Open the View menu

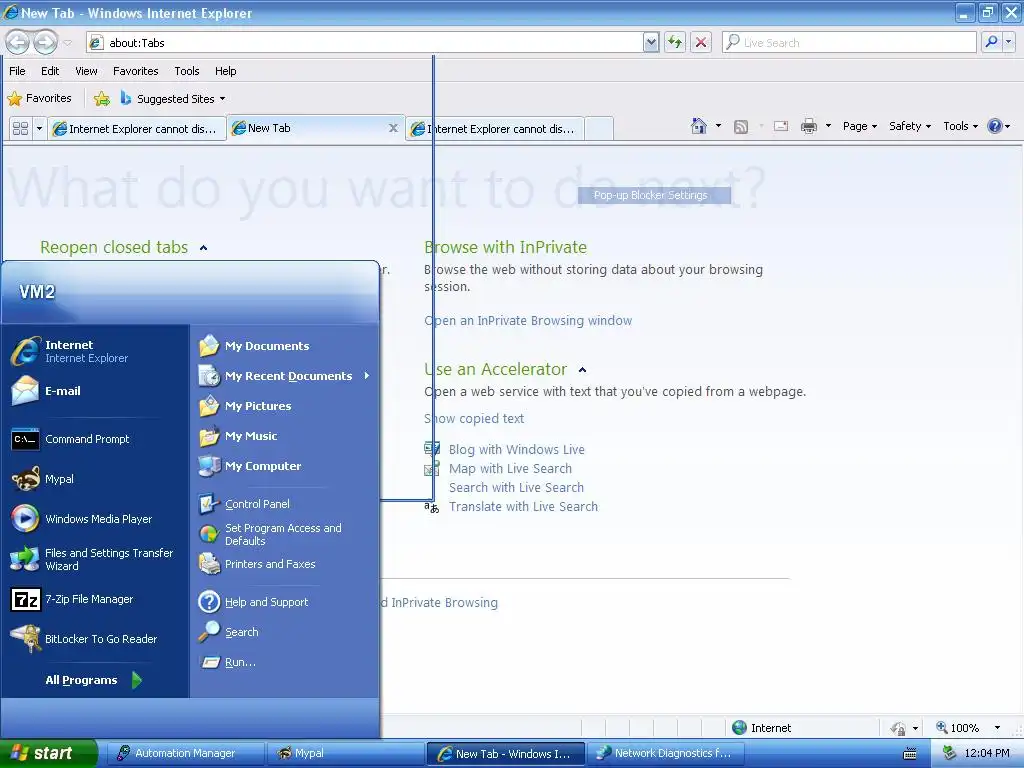click(86, 71)
